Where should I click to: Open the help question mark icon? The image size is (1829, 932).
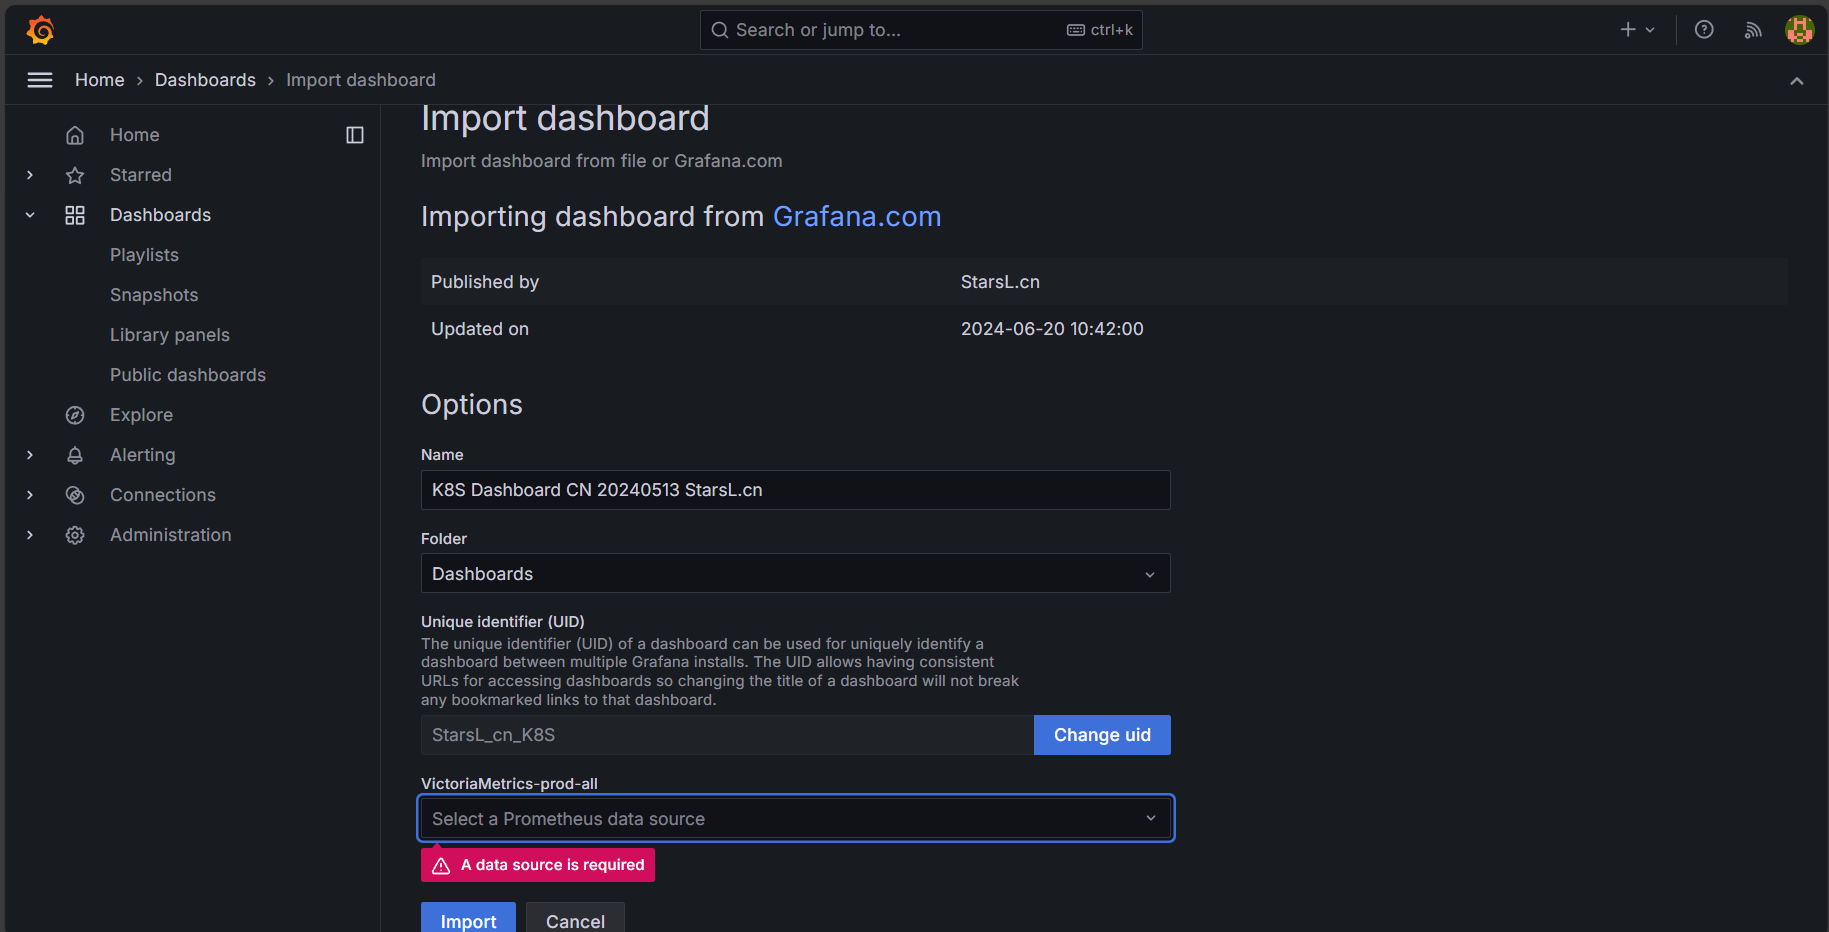(x=1704, y=30)
